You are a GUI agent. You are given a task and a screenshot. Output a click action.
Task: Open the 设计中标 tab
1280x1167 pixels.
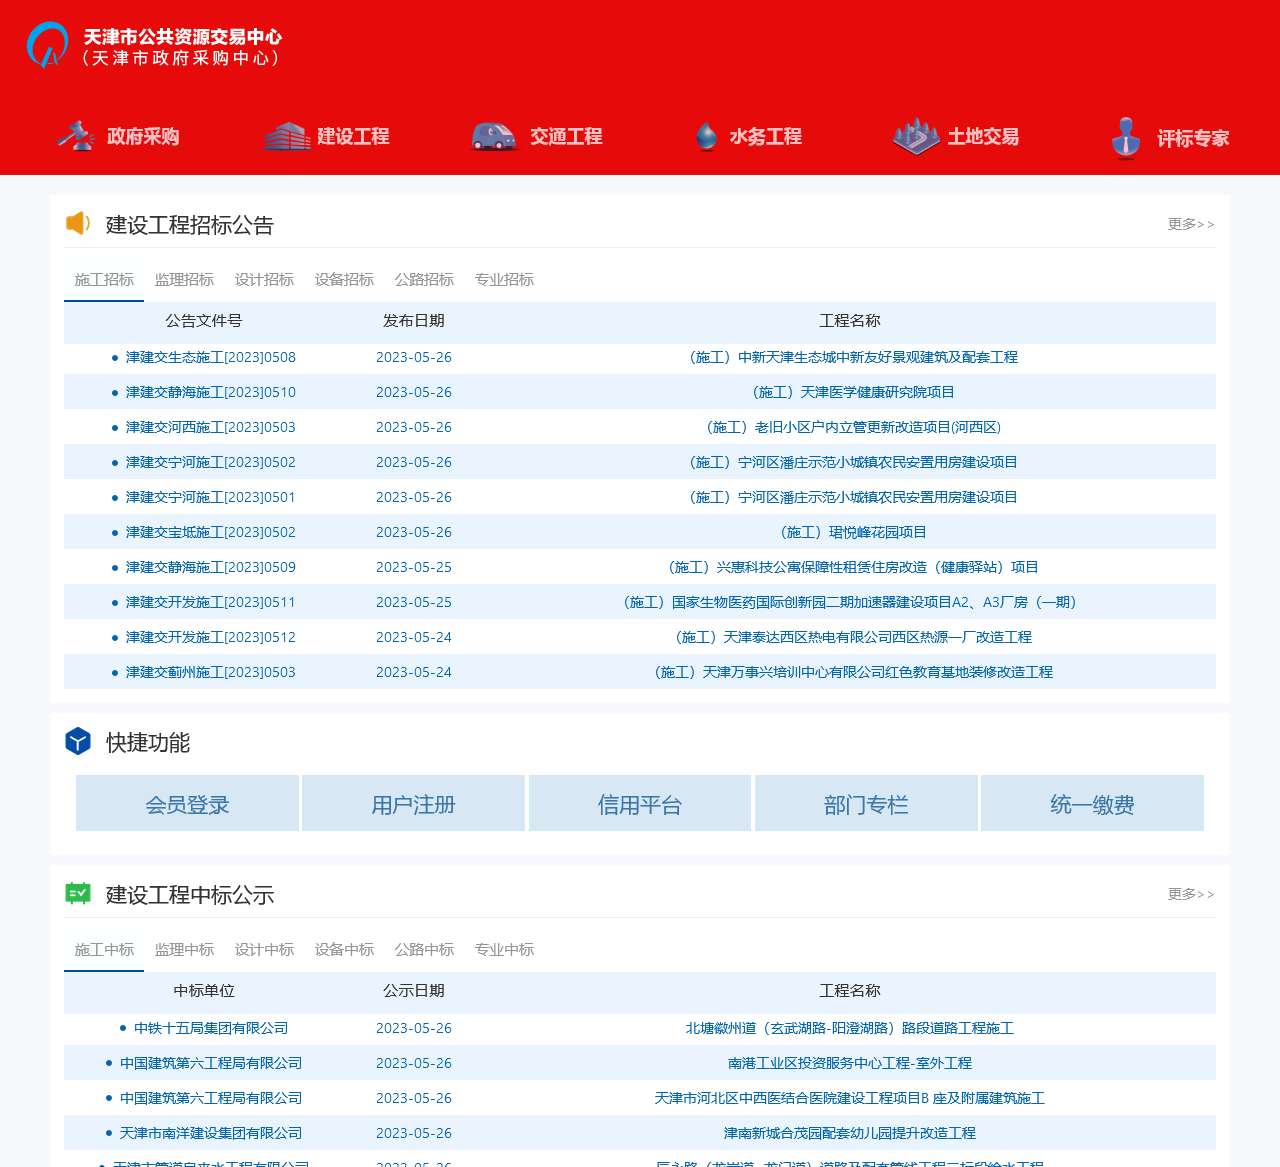tap(264, 950)
